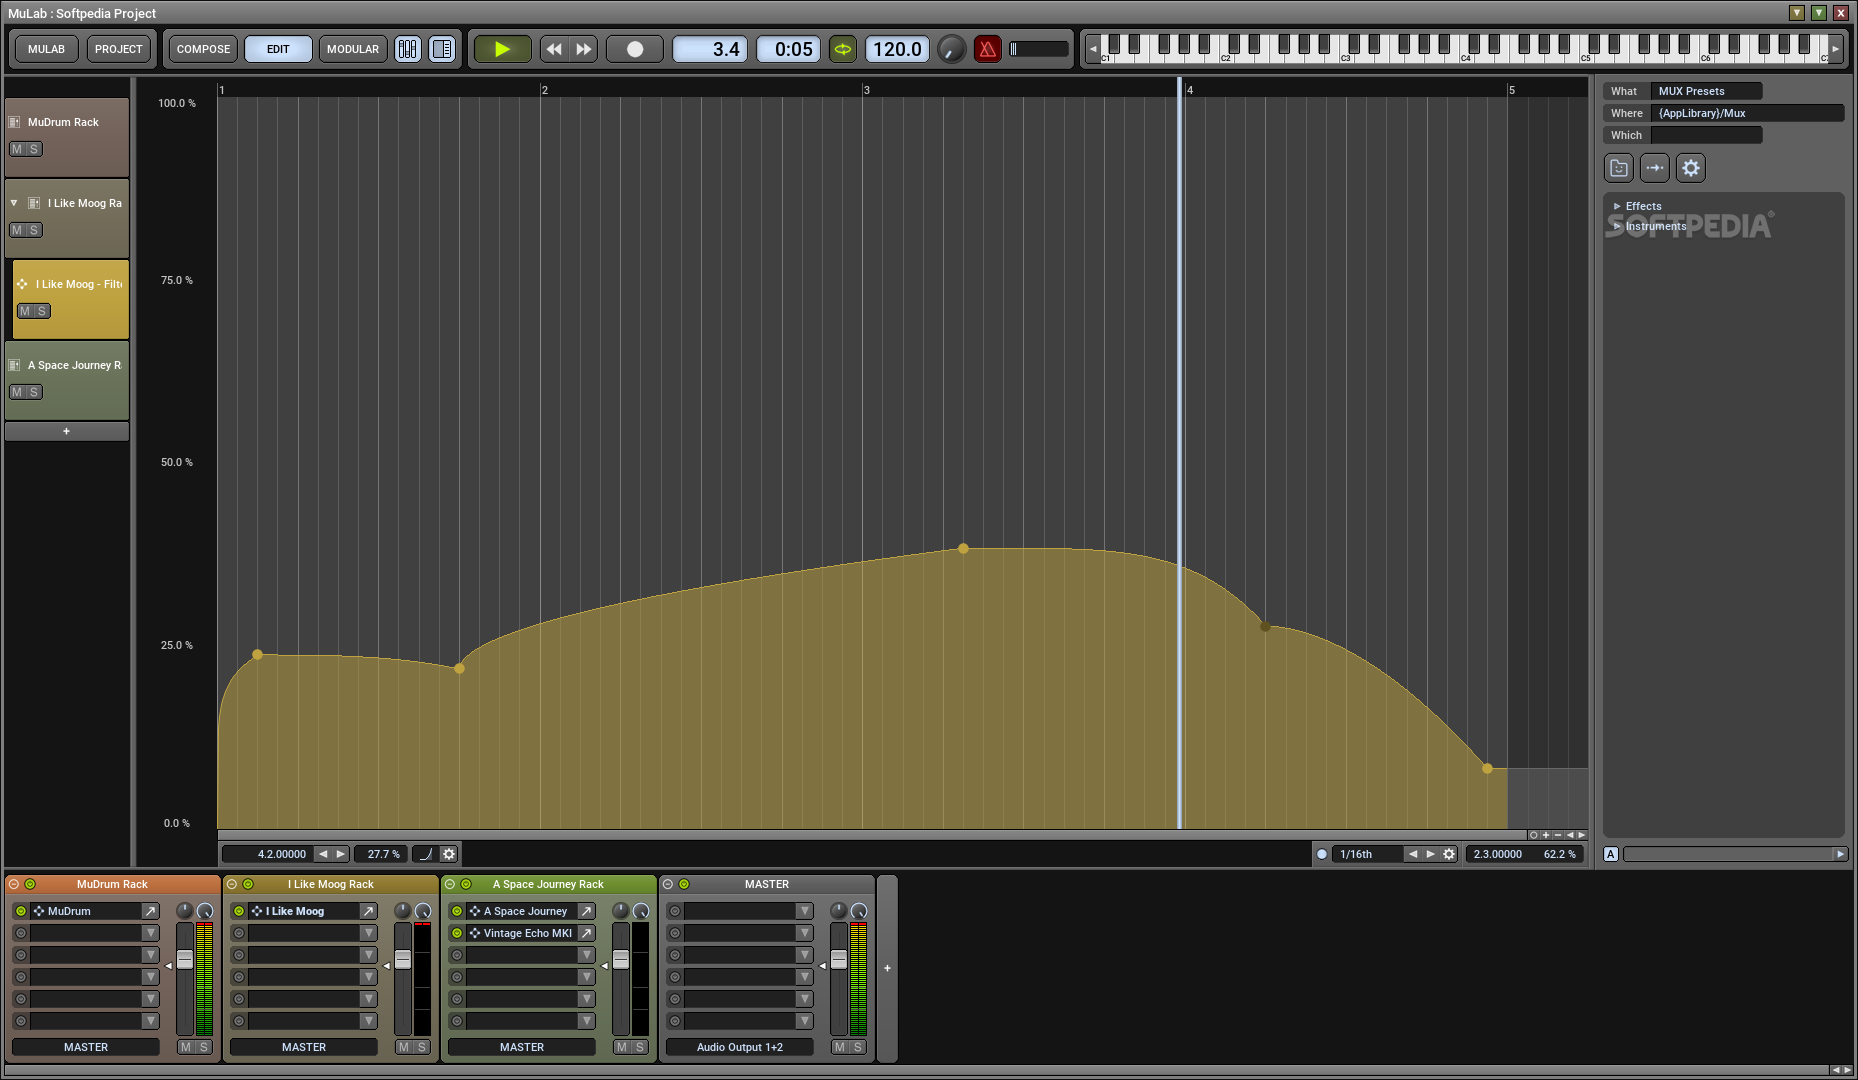Screen dimensions: 1858x1080
Task: Open automation envelope settings gear
Action: coord(449,854)
